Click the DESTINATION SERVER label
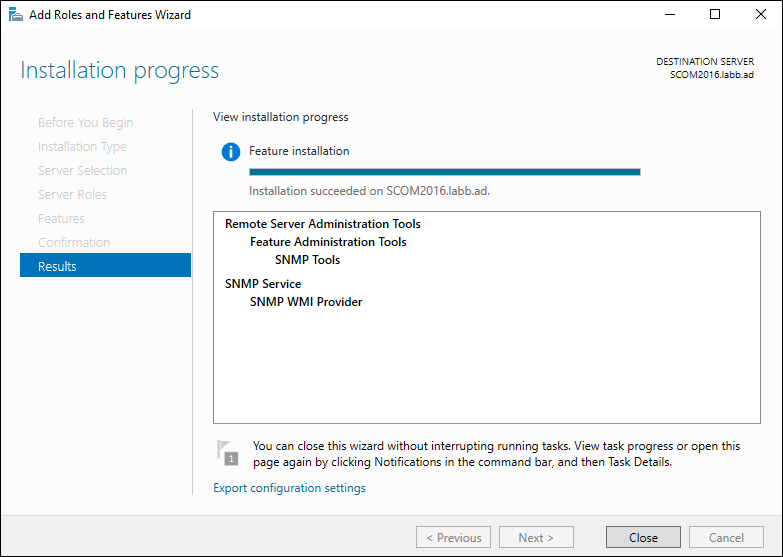Screen dimensions: 783x557 point(705,61)
